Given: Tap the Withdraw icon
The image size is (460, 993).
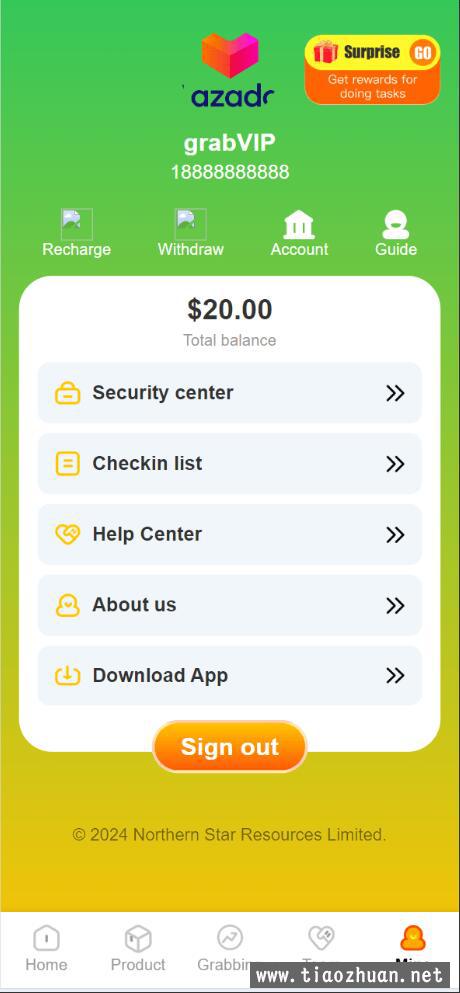Looking at the screenshot, I should point(191,224).
